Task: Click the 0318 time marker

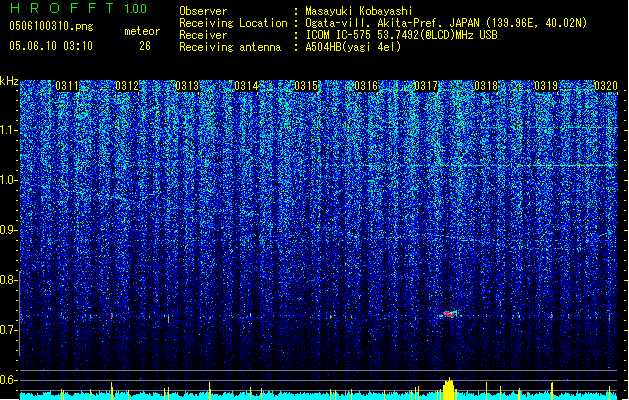Action: [486, 86]
